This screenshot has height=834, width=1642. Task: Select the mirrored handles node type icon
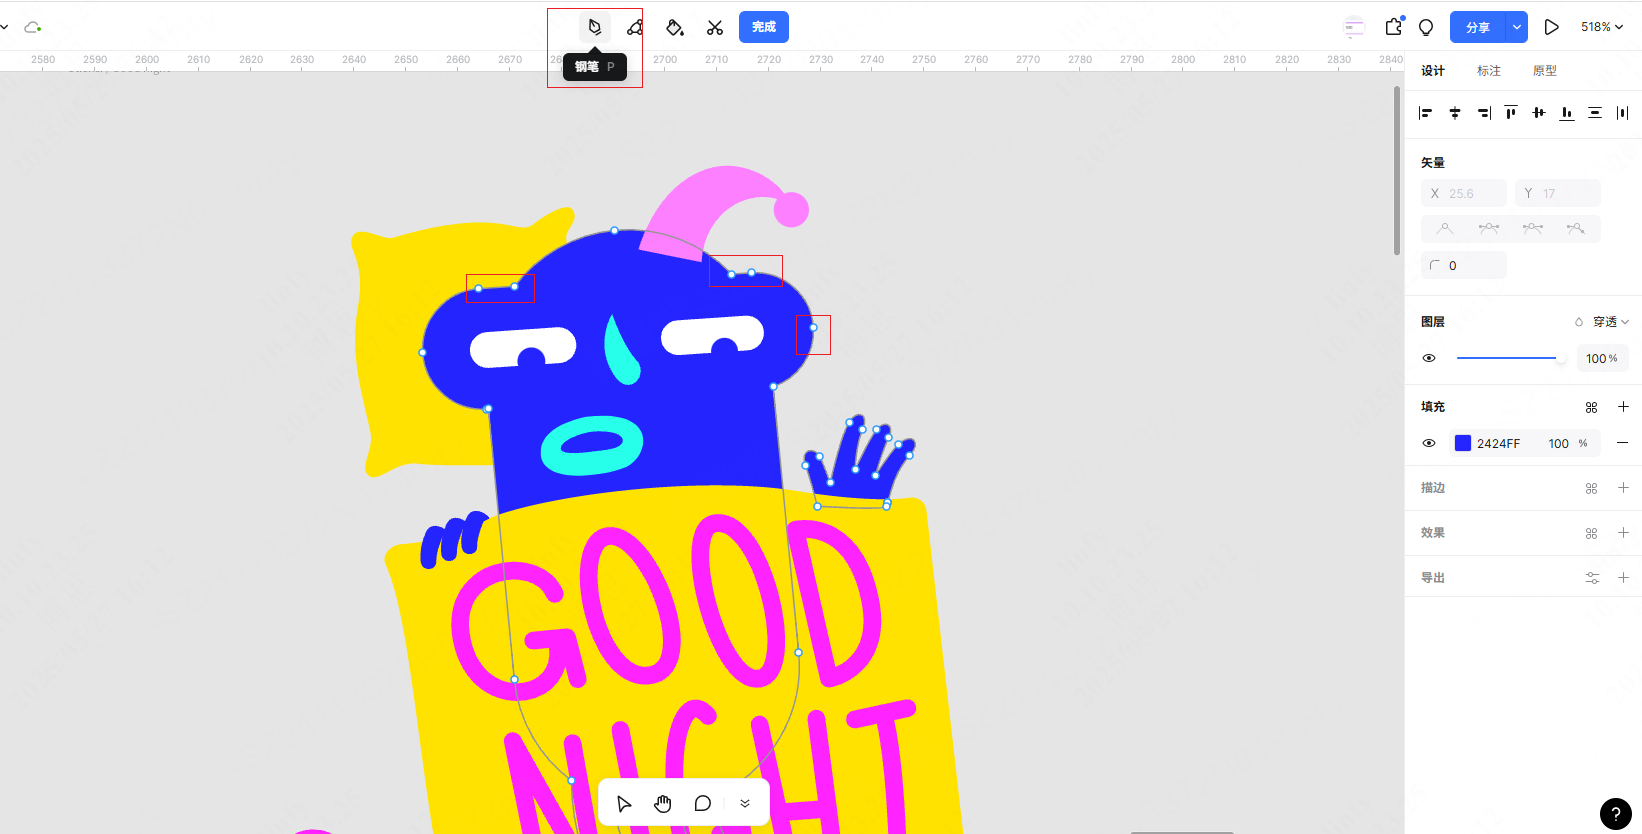(x=1489, y=229)
